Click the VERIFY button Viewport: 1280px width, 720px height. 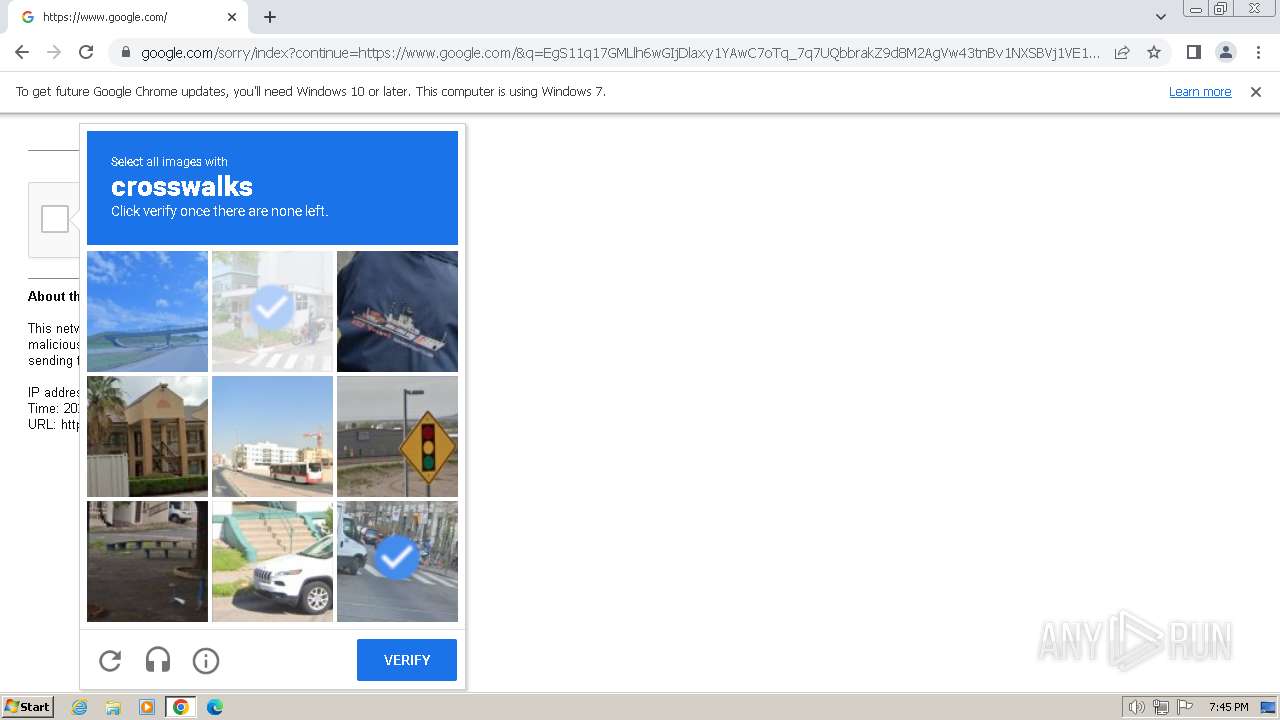(407, 660)
